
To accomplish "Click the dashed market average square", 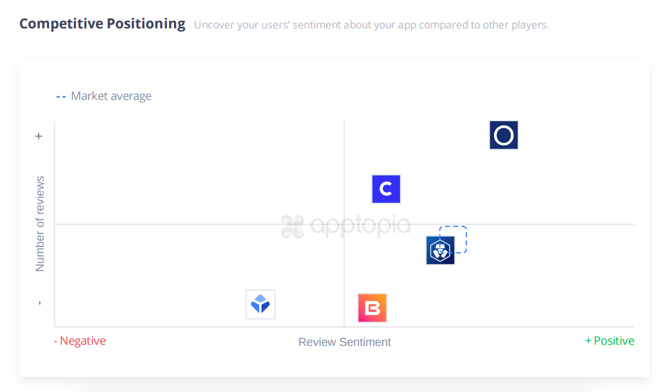I will coord(453,239).
